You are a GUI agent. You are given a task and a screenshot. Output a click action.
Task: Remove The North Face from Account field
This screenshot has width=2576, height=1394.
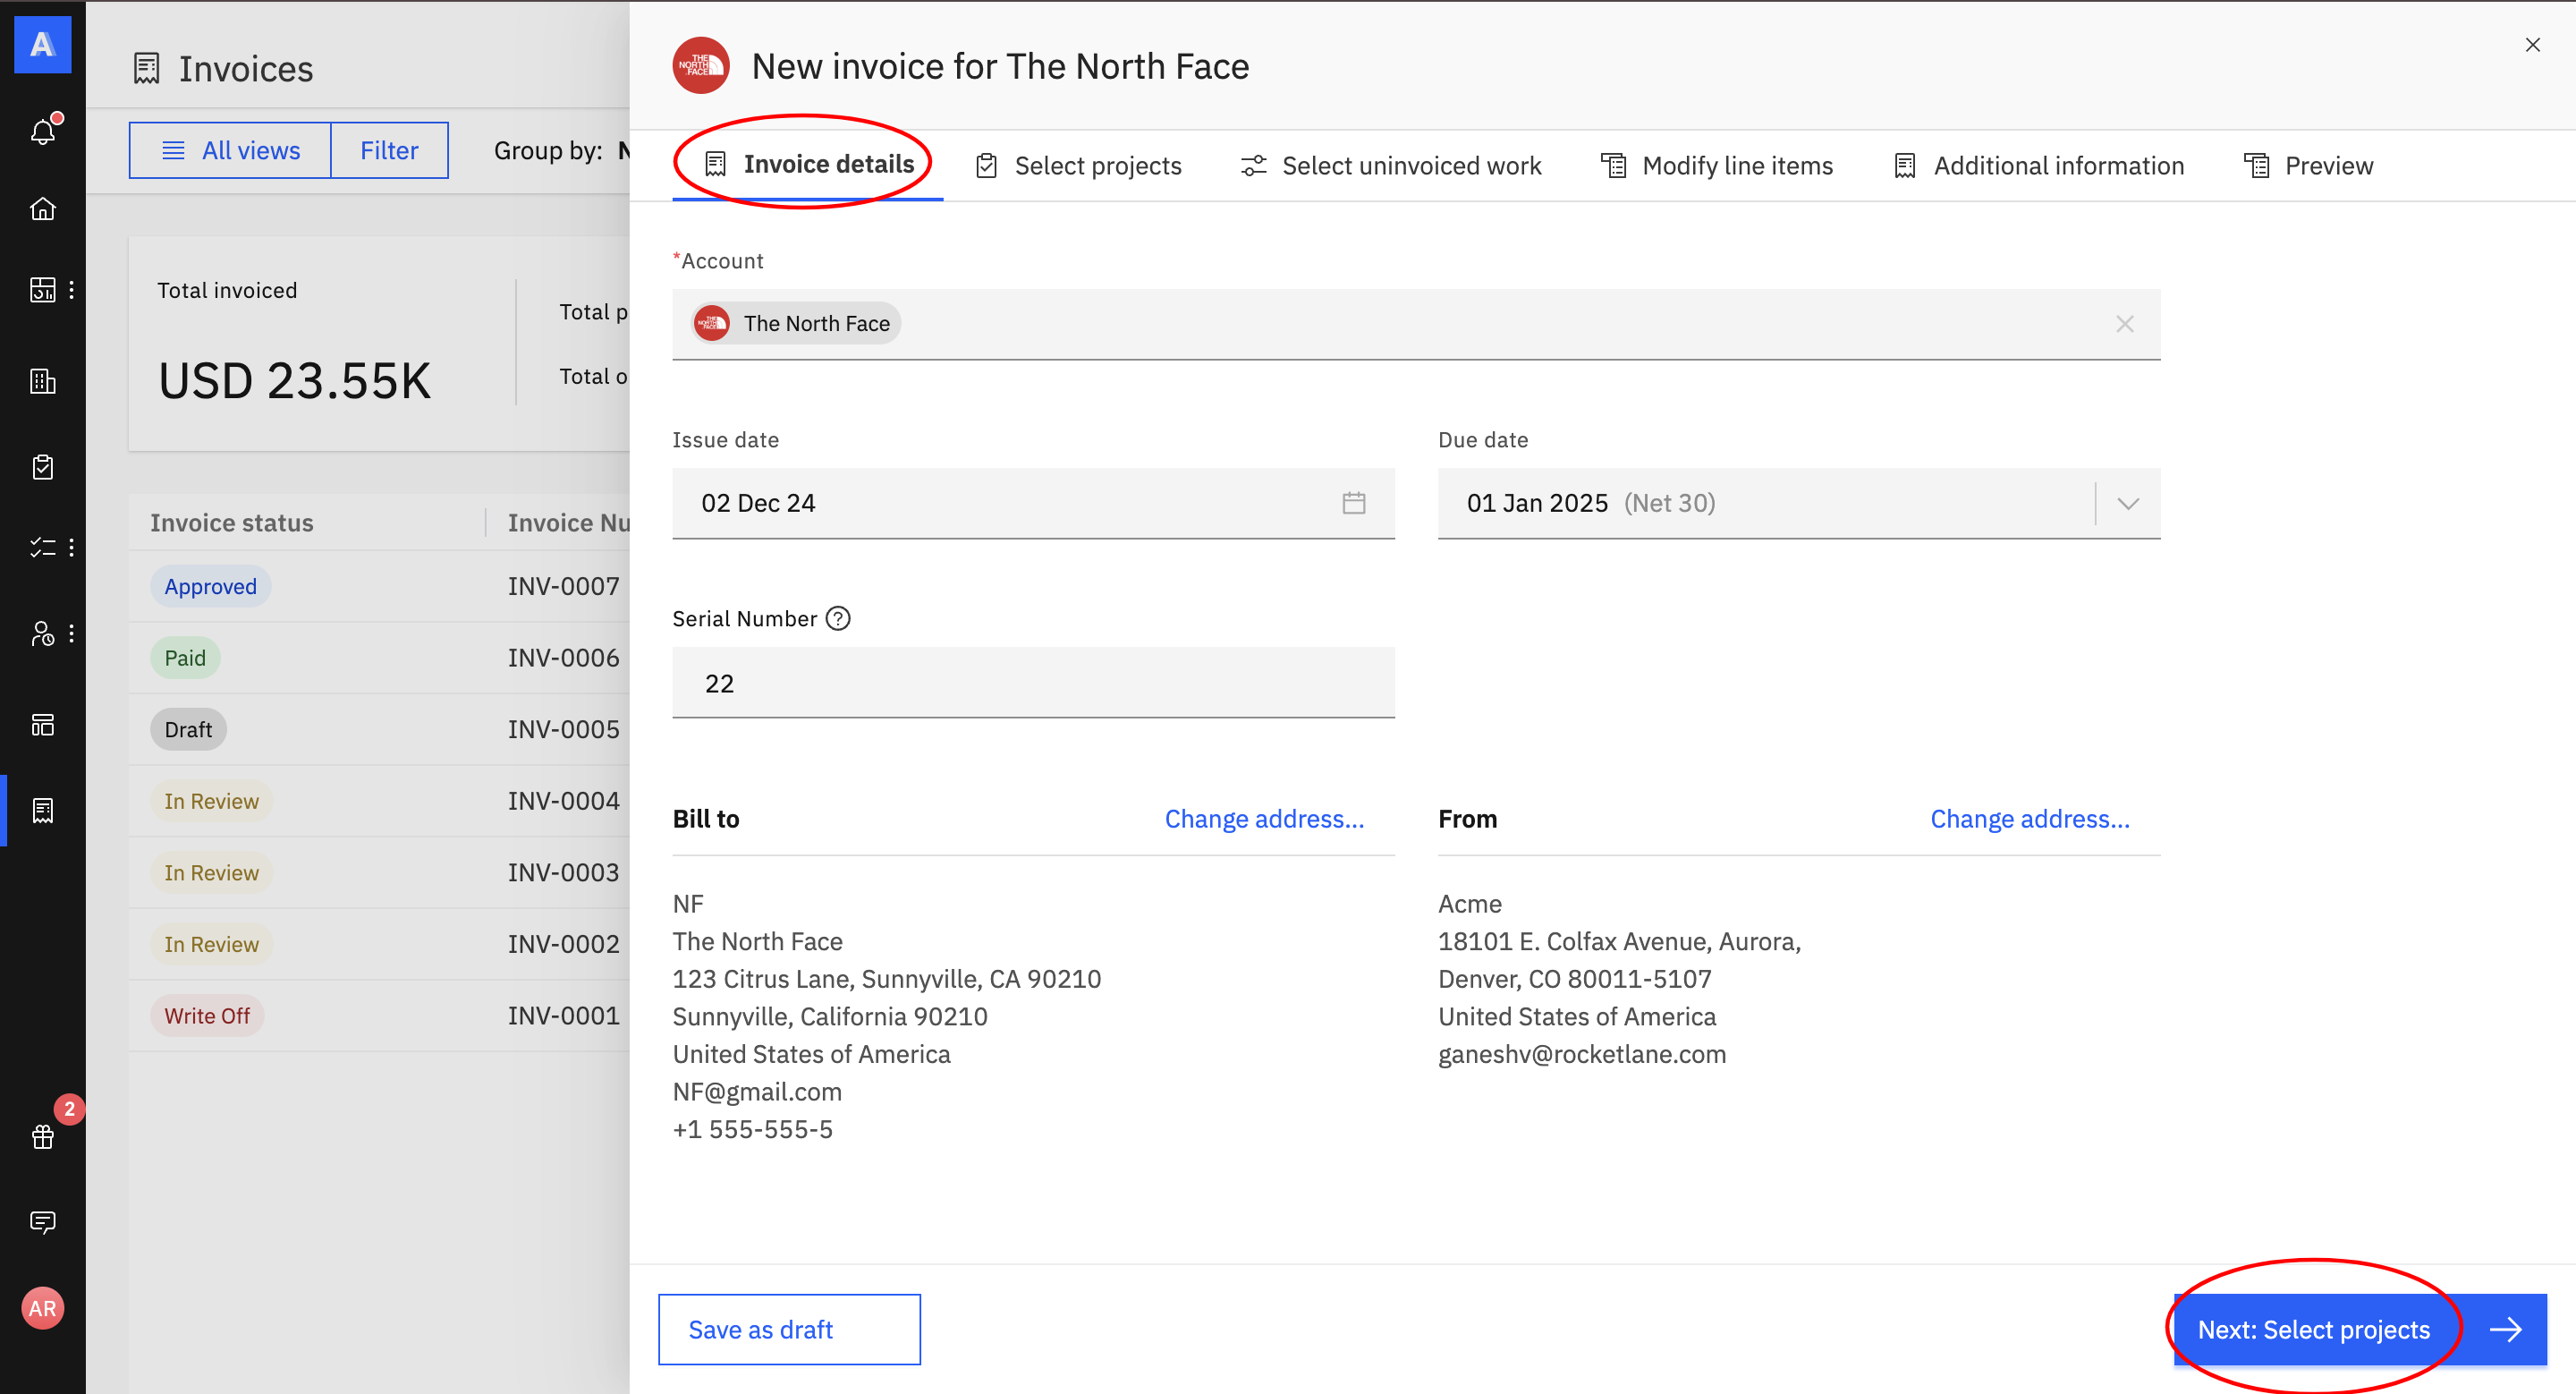coord(2124,324)
